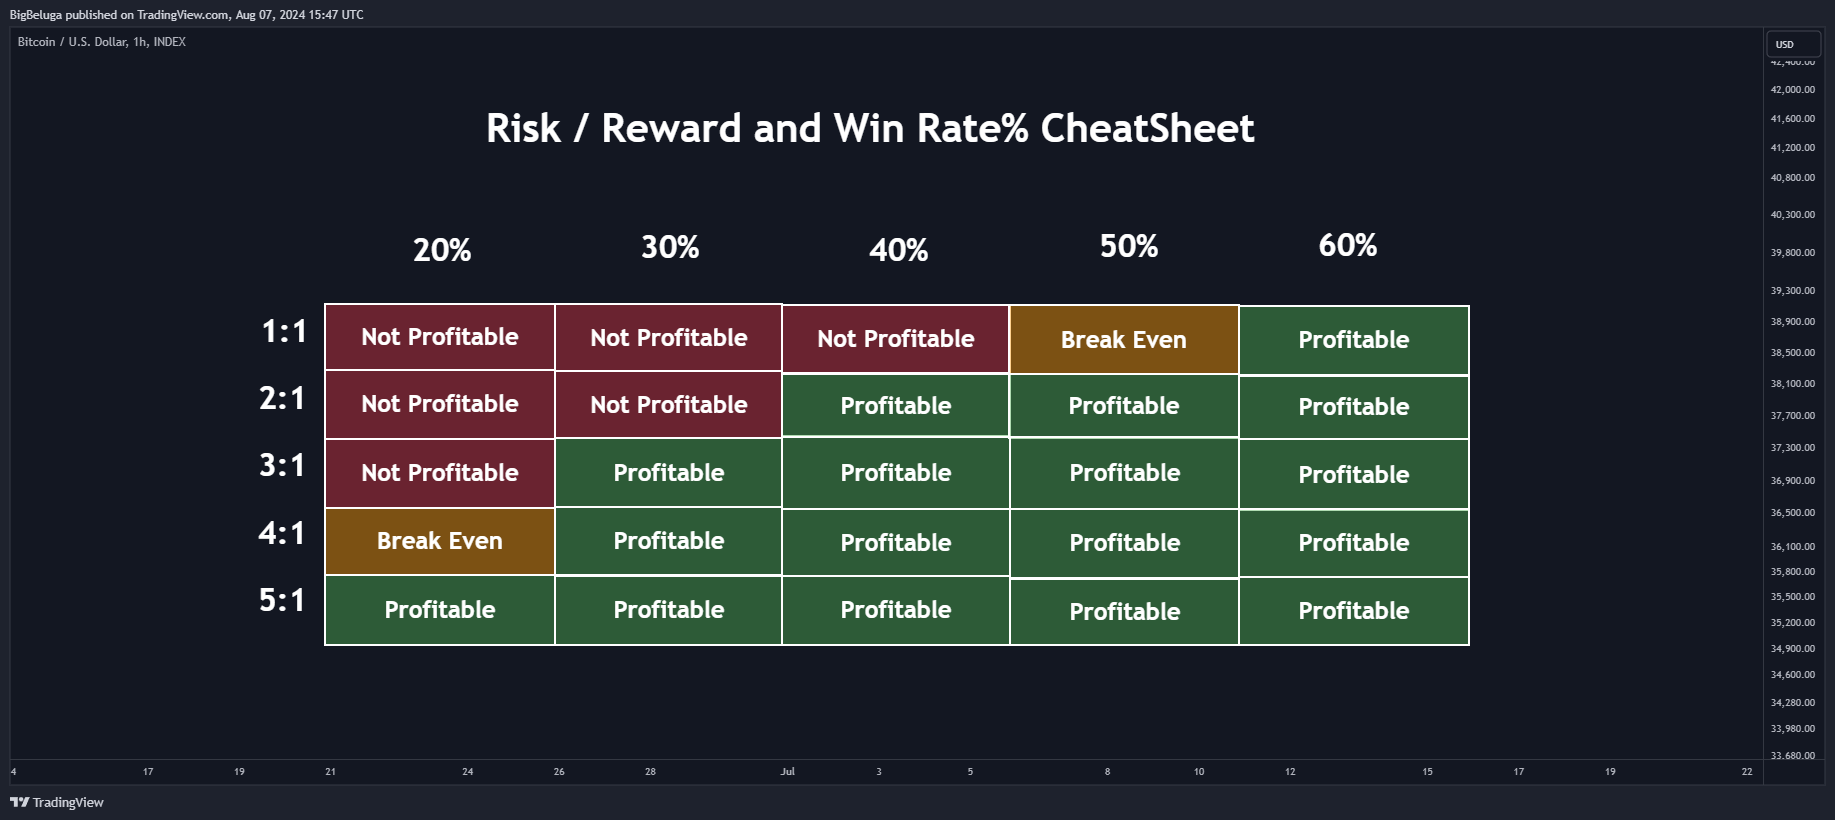Image resolution: width=1835 pixels, height=820 pixels.
Task: Click the 20% win rate column header
Action: coord(442,250)
